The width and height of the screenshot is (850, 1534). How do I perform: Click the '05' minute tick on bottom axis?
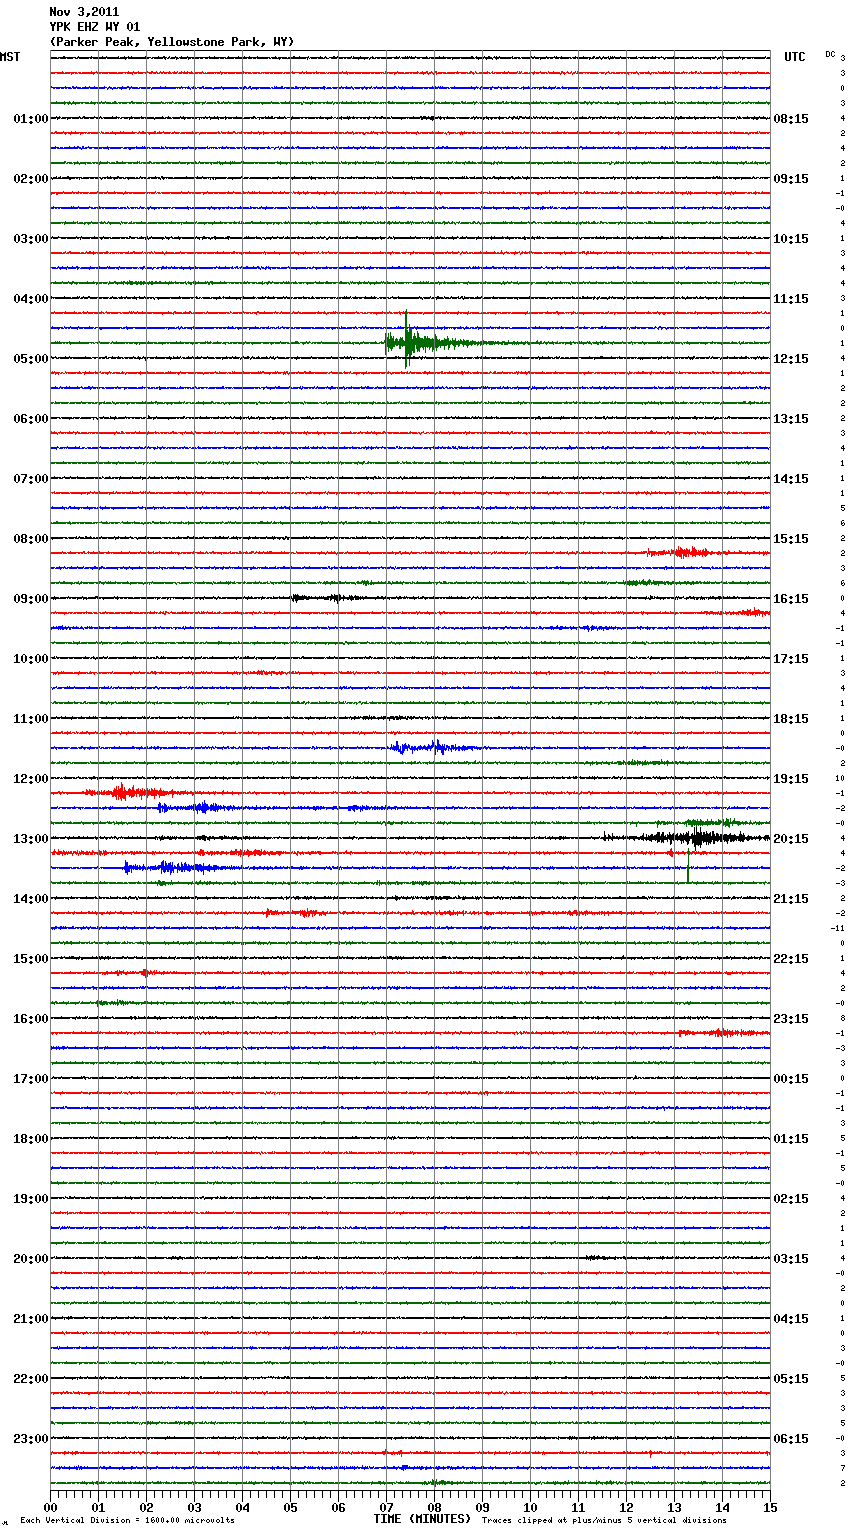(291, 1507)
